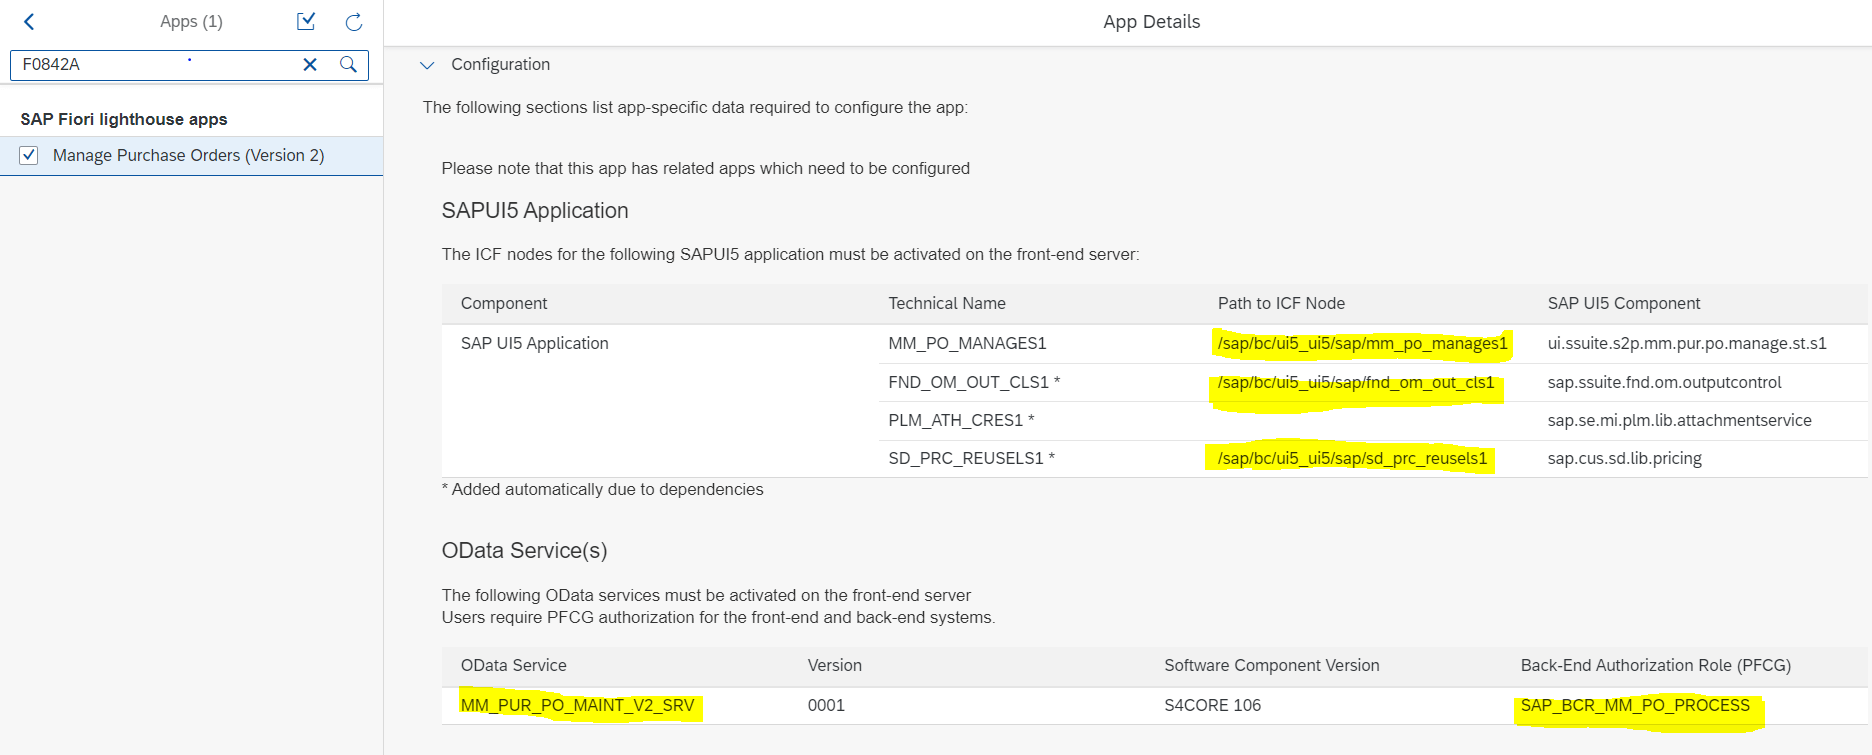The width and height of the screenshot is (1872, 755).
Task: Uncheck Manage Purchase Orders (Version 2)
Action: 29,155
